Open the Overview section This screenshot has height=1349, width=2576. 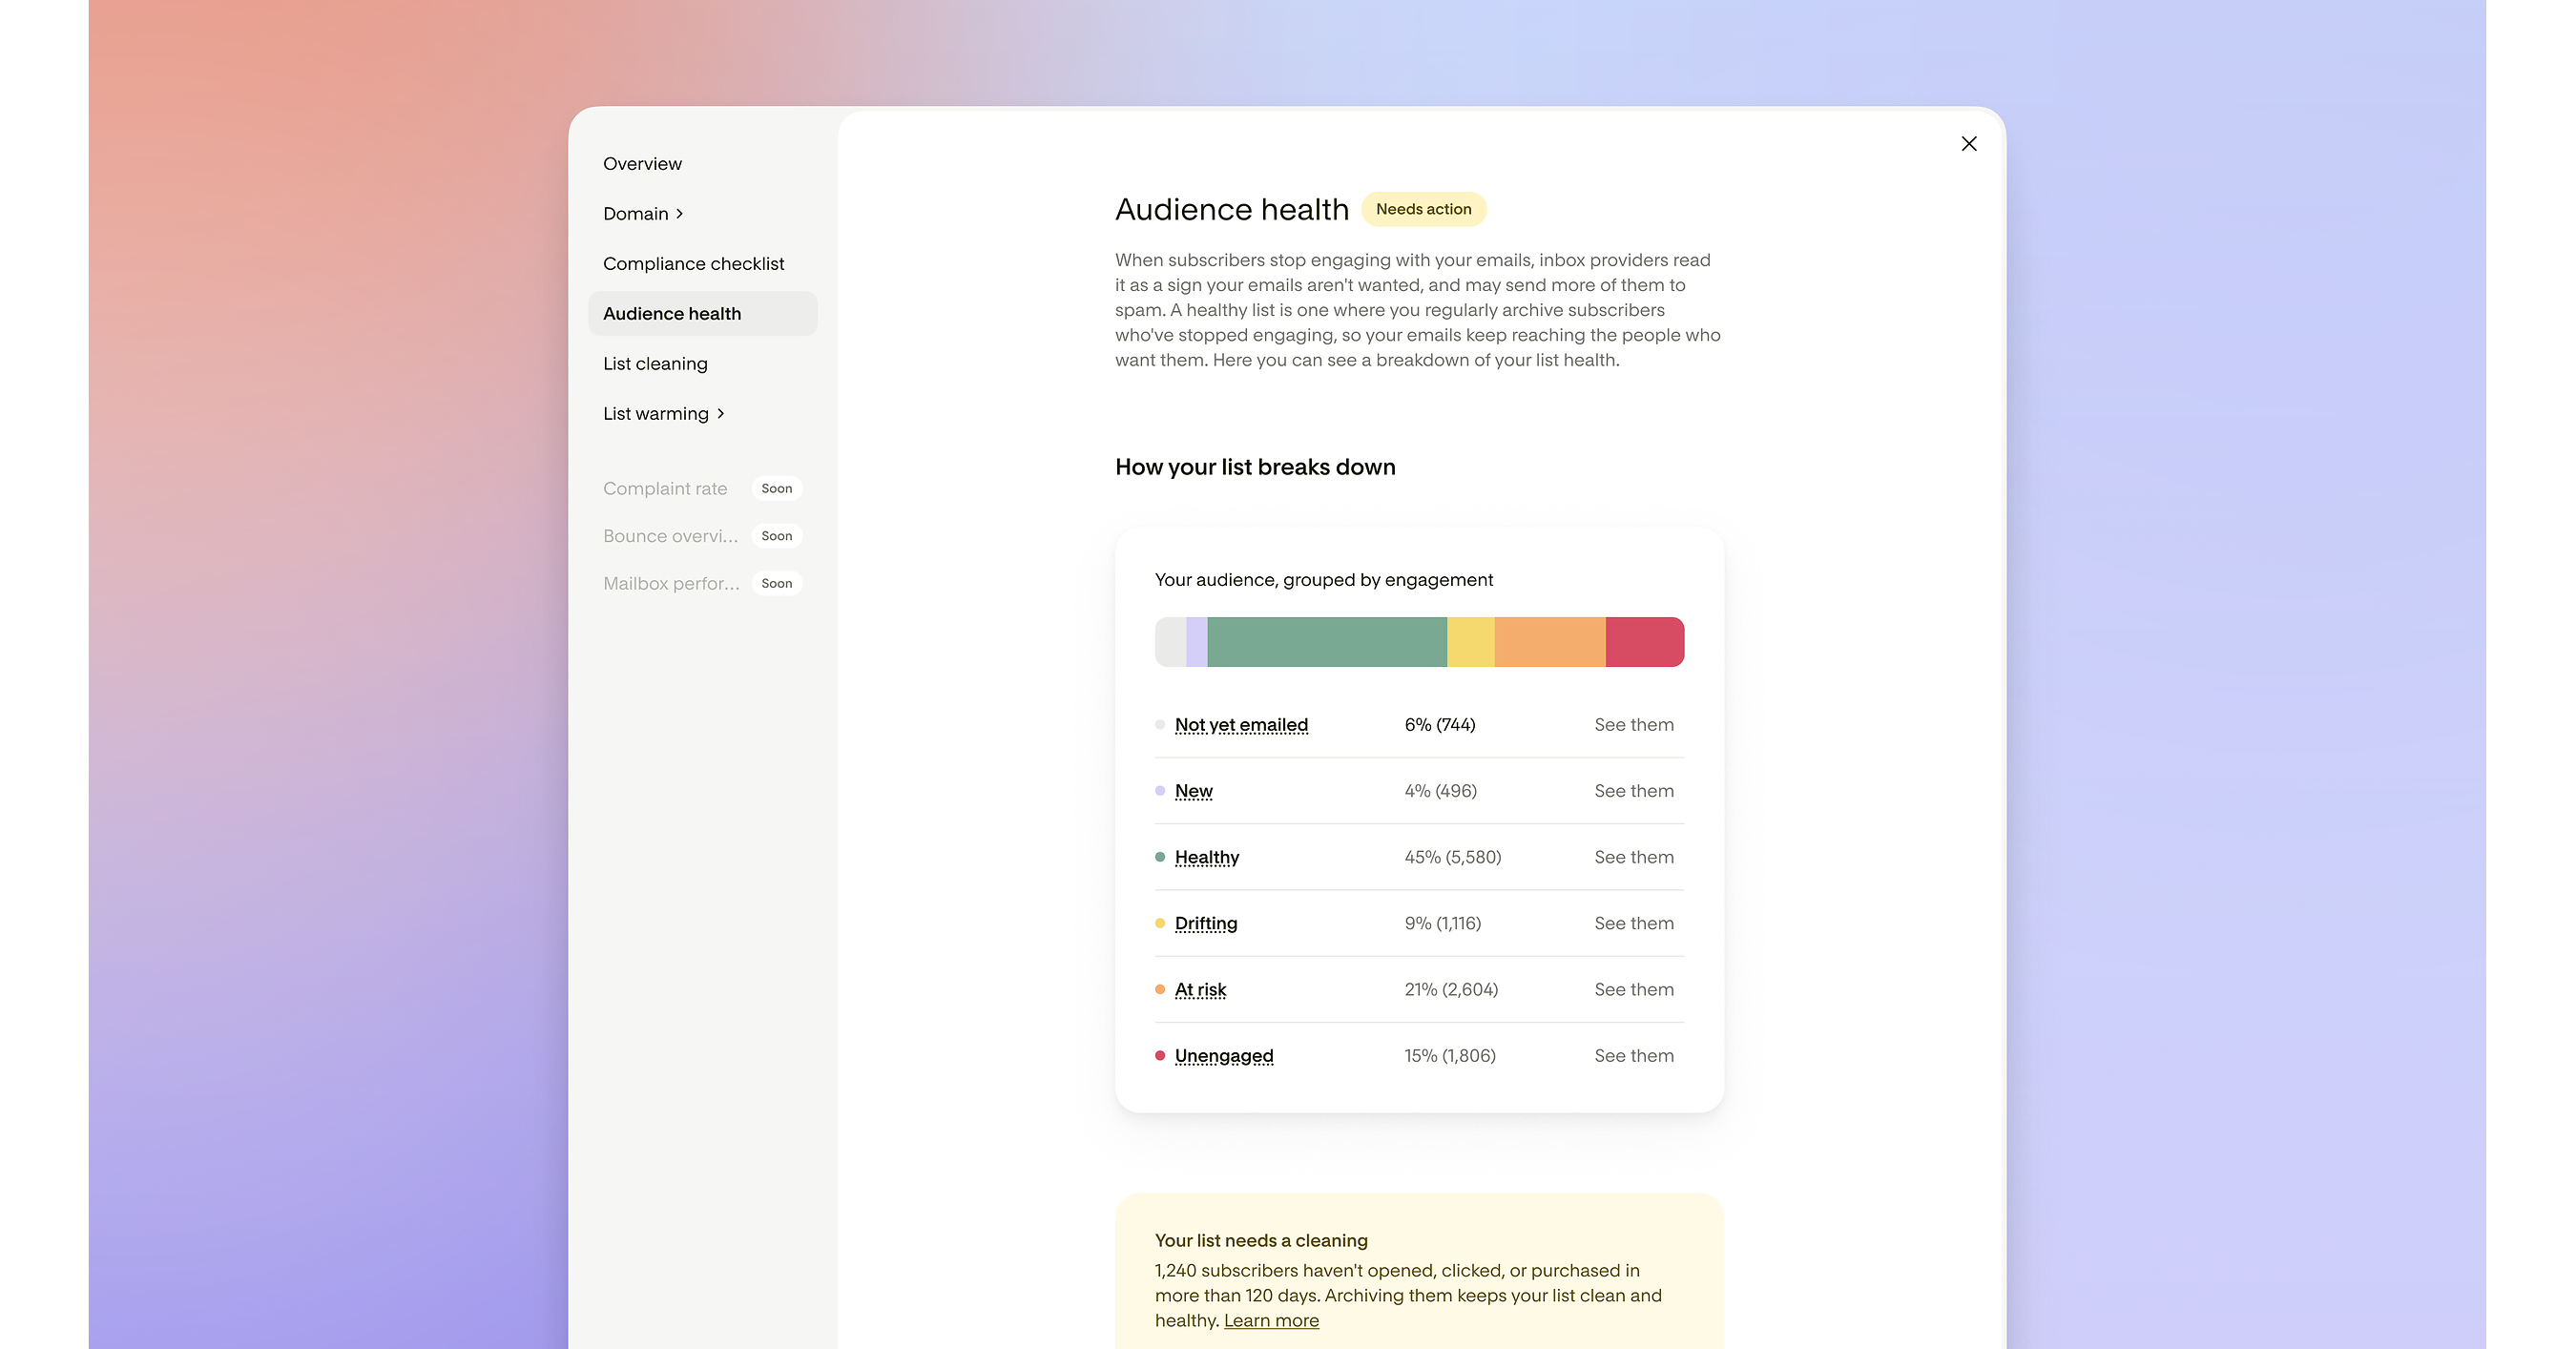[642, 164]
